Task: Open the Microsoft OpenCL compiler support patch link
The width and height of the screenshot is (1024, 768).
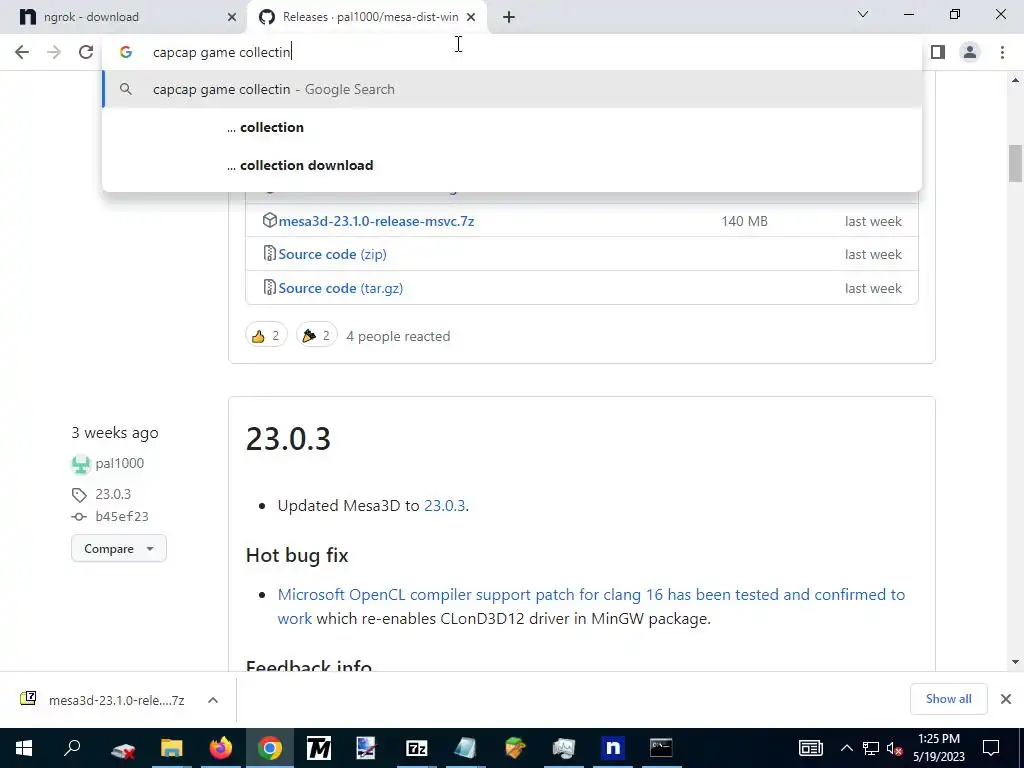Action: pos(591,607)
